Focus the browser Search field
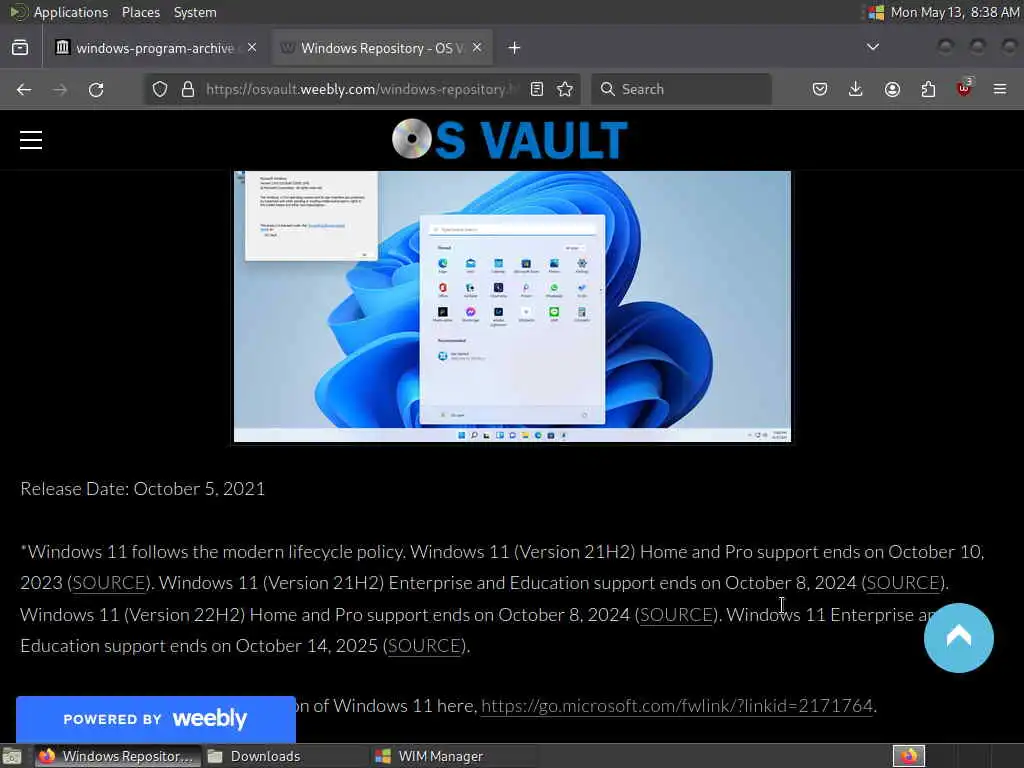Image resolution: width=1024 pixels, height=768 pixels. pos(681,89)
